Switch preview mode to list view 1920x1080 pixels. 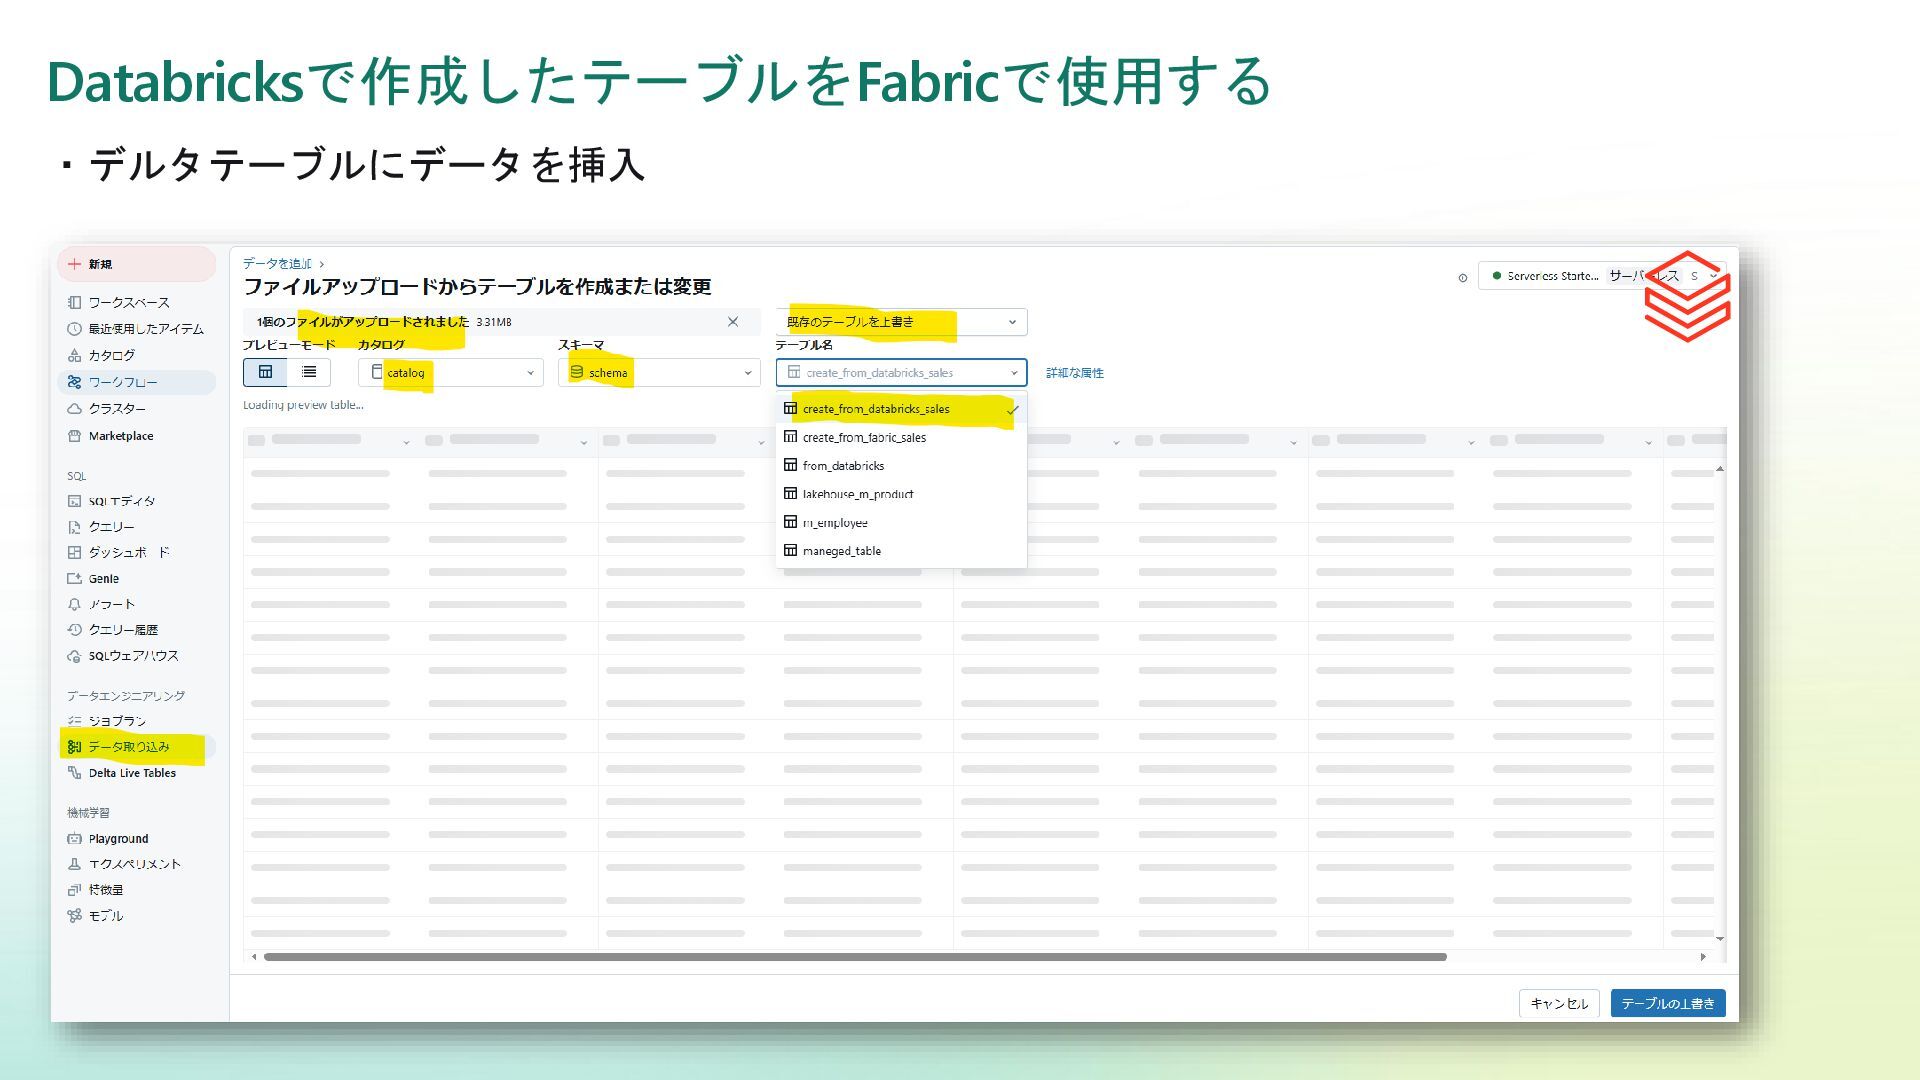[x=309, y=372]
